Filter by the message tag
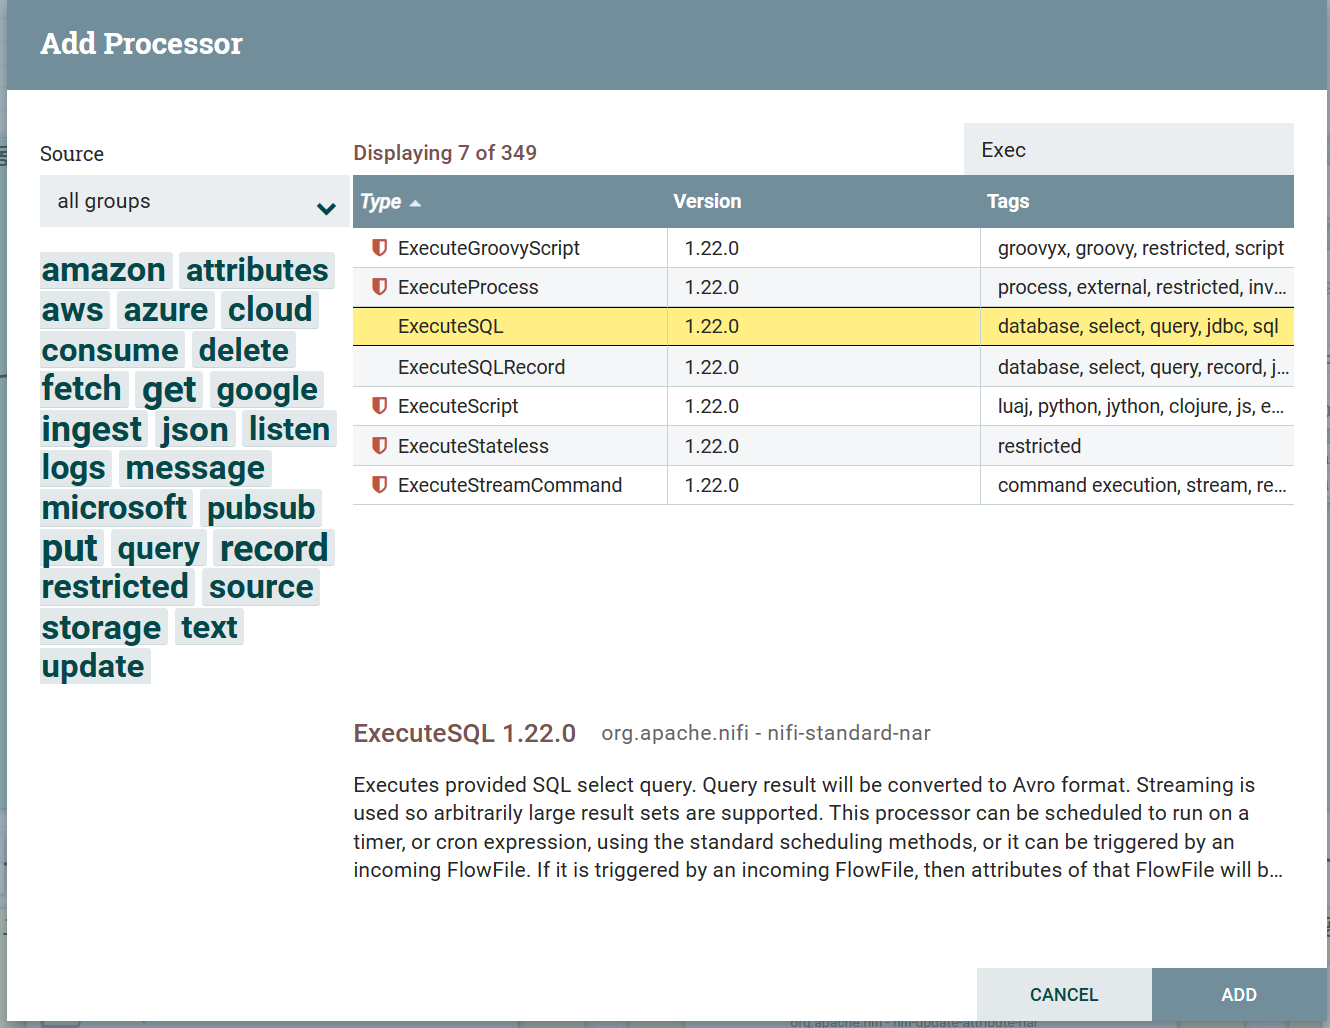Screen dimensions: 1330x1028 tap(196, 468)
